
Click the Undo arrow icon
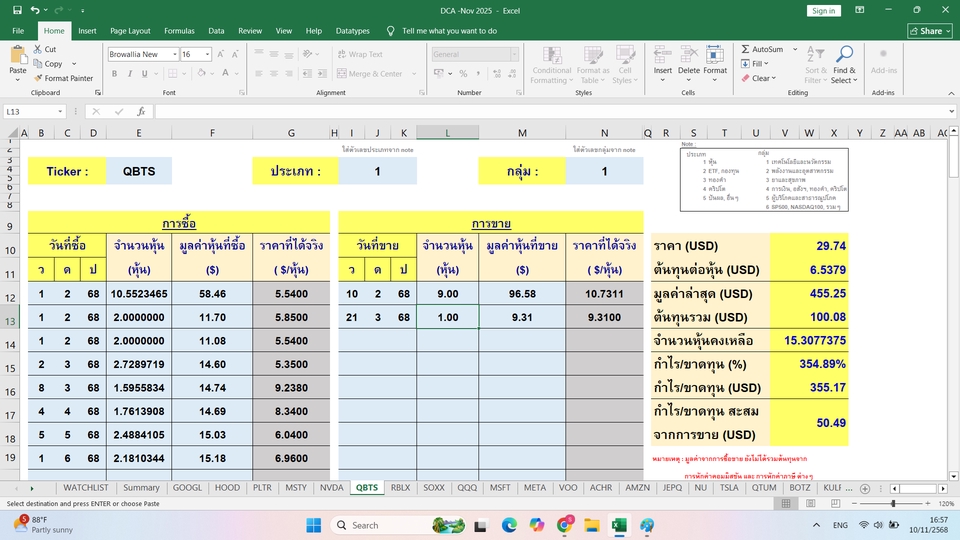point(34,10)
